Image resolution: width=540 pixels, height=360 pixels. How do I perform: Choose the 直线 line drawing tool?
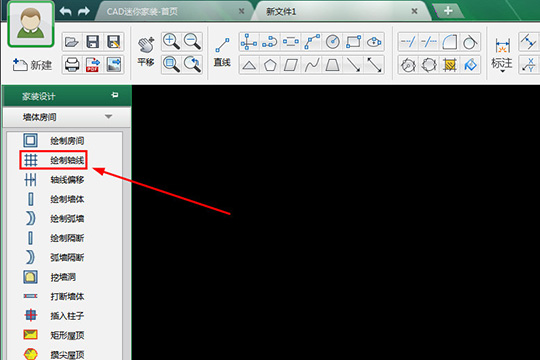[x=222, y=52]
